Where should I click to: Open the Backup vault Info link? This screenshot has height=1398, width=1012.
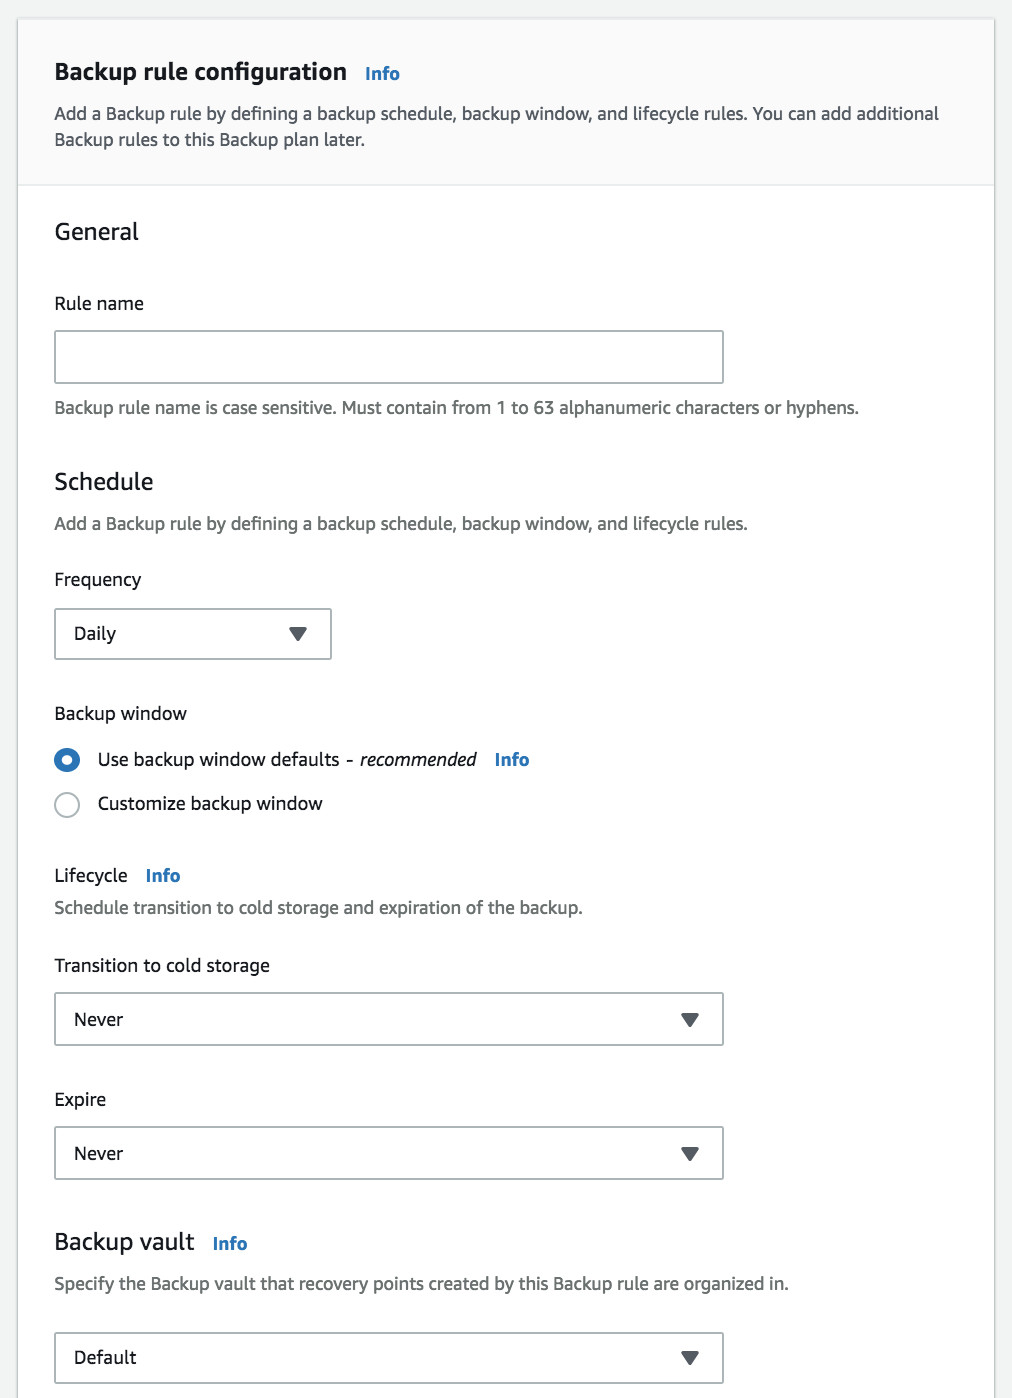point(230,1244)
